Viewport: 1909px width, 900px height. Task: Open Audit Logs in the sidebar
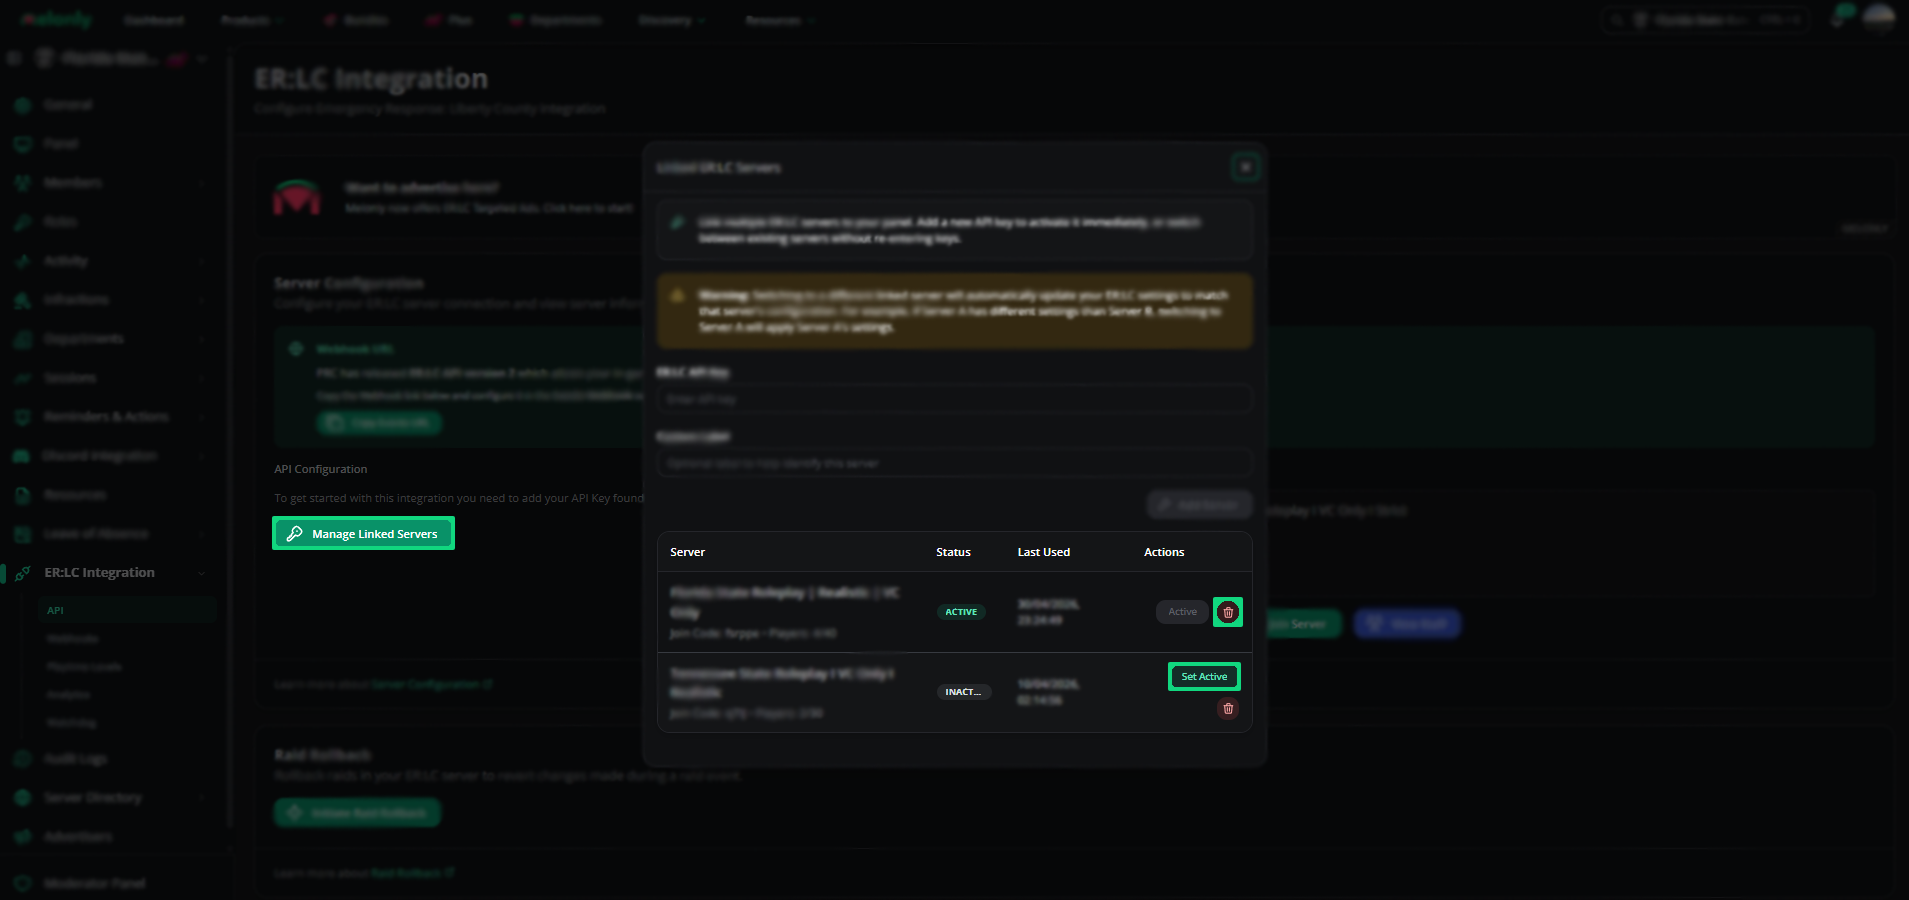pyautogui.click(x=75, y=759)
